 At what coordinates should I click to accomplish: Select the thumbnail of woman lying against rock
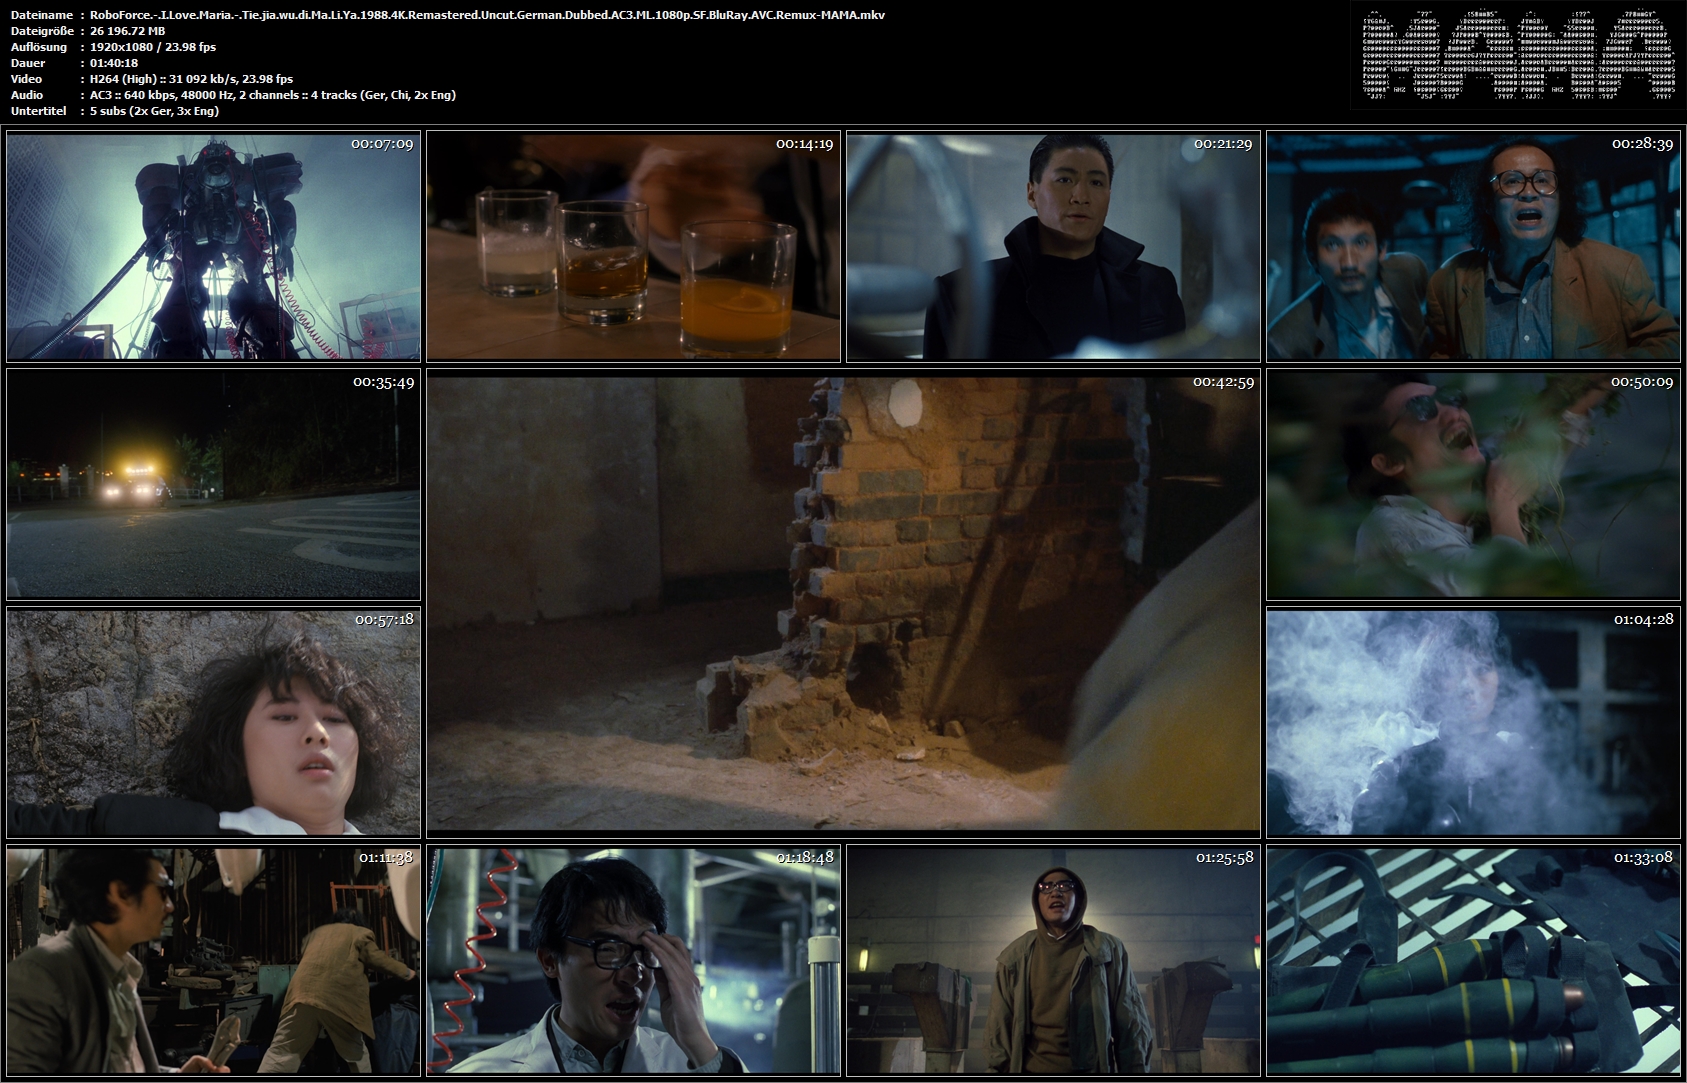213,723
